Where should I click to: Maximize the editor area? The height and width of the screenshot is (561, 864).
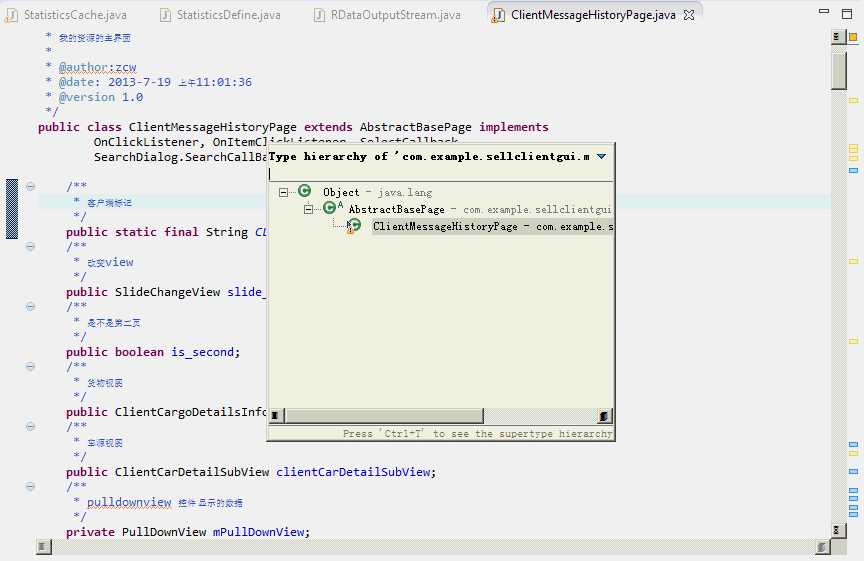(x=847, y=14)
